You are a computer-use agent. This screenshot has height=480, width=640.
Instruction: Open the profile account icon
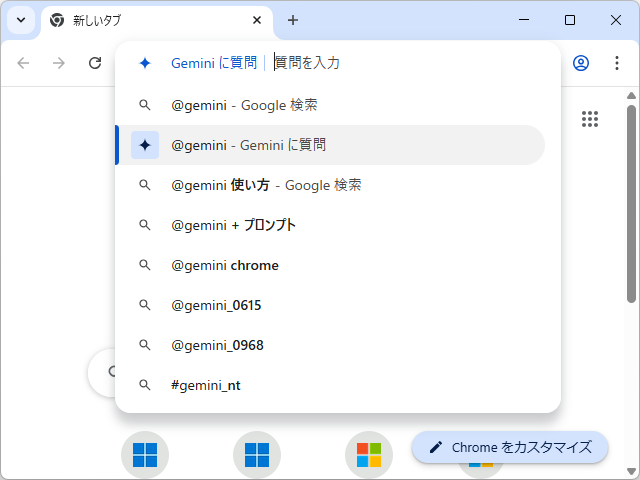point(581,63)
